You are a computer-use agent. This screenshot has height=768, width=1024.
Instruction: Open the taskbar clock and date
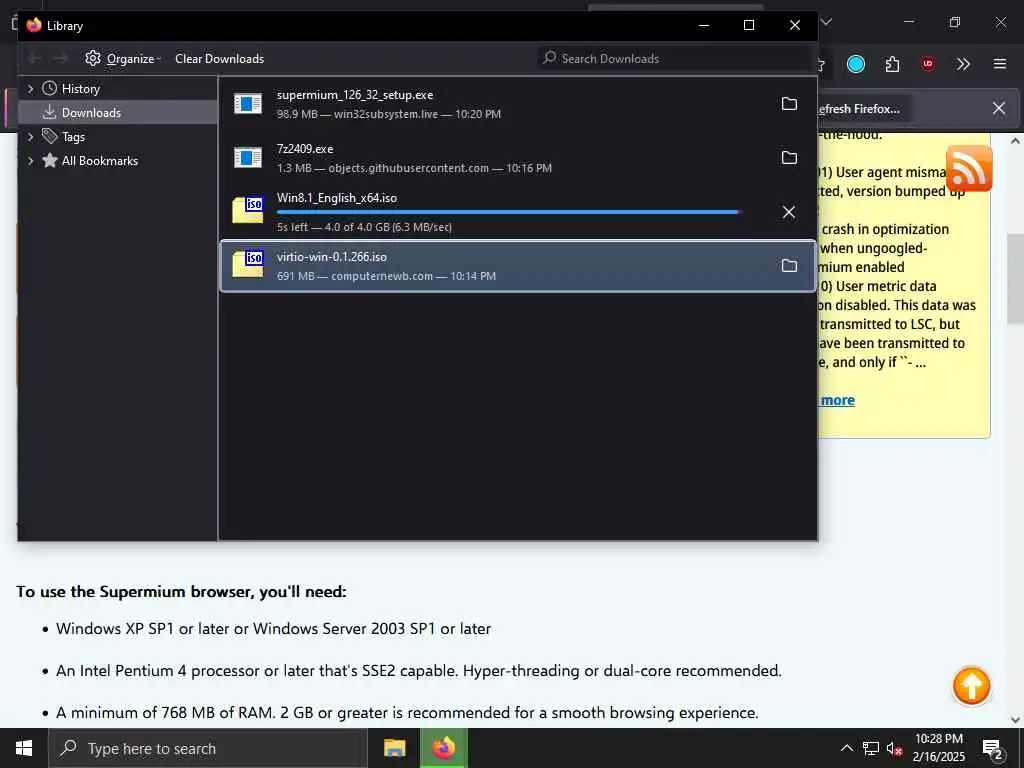click(938, 748)
